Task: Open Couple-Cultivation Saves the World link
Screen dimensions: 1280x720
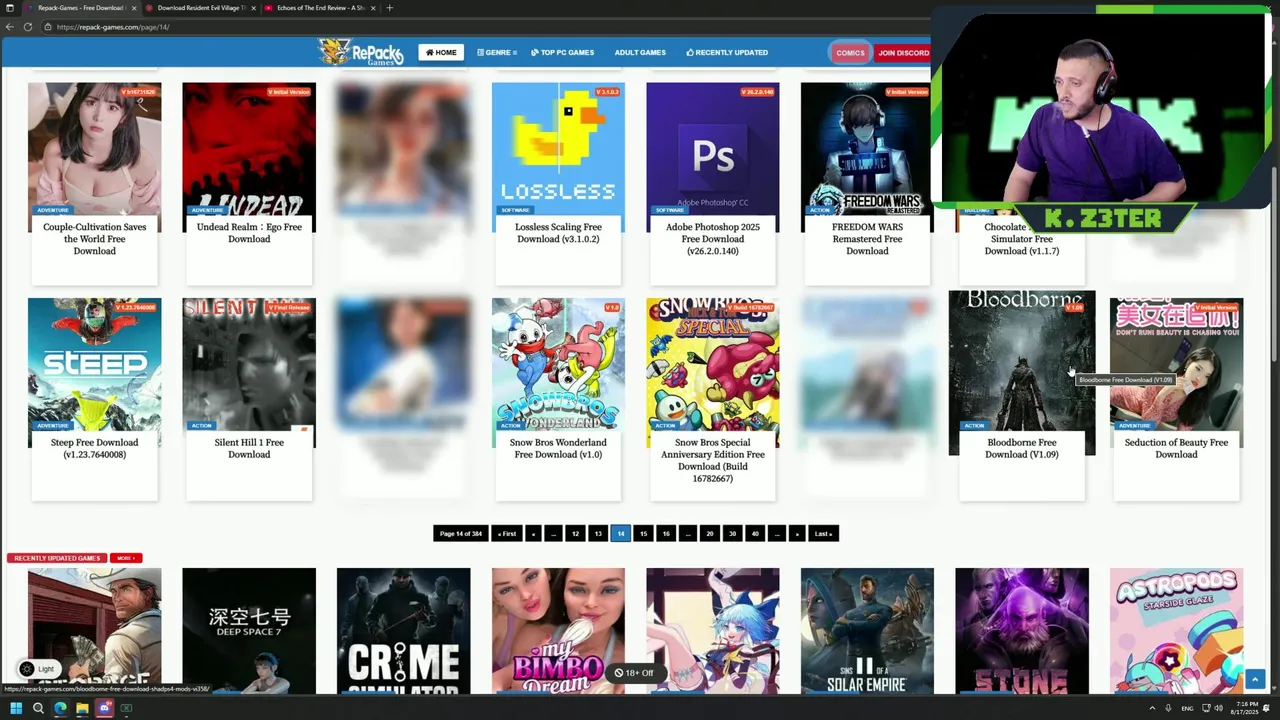Action: pos(94,239)
